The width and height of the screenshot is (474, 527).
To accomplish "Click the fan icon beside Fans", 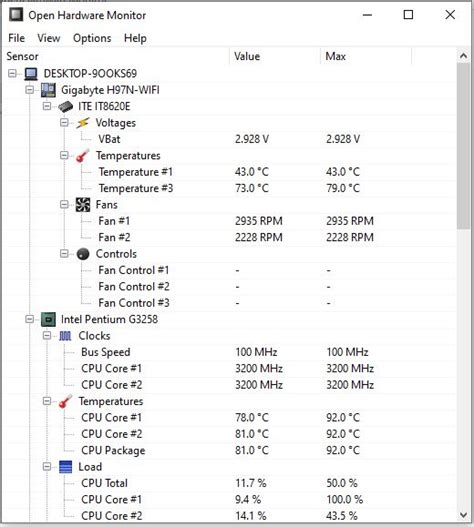I will pos(83,205).
